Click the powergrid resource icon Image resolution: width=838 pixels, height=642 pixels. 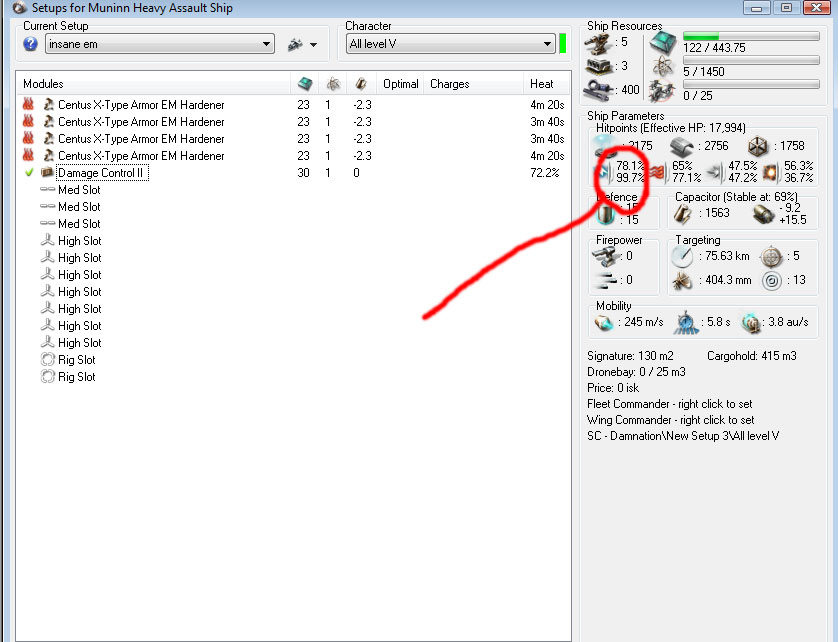662,66
